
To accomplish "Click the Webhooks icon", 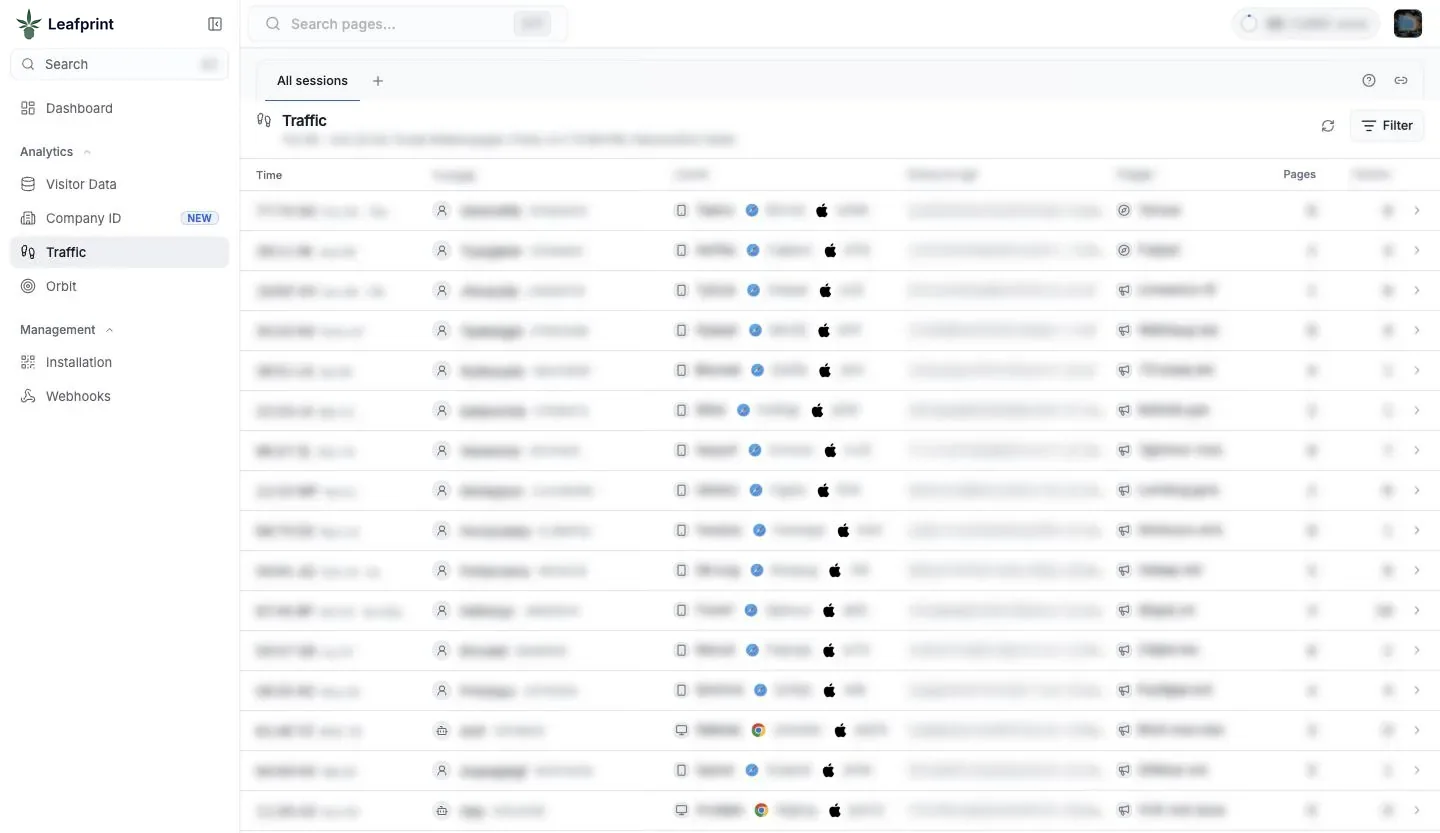I will [28, 396].
